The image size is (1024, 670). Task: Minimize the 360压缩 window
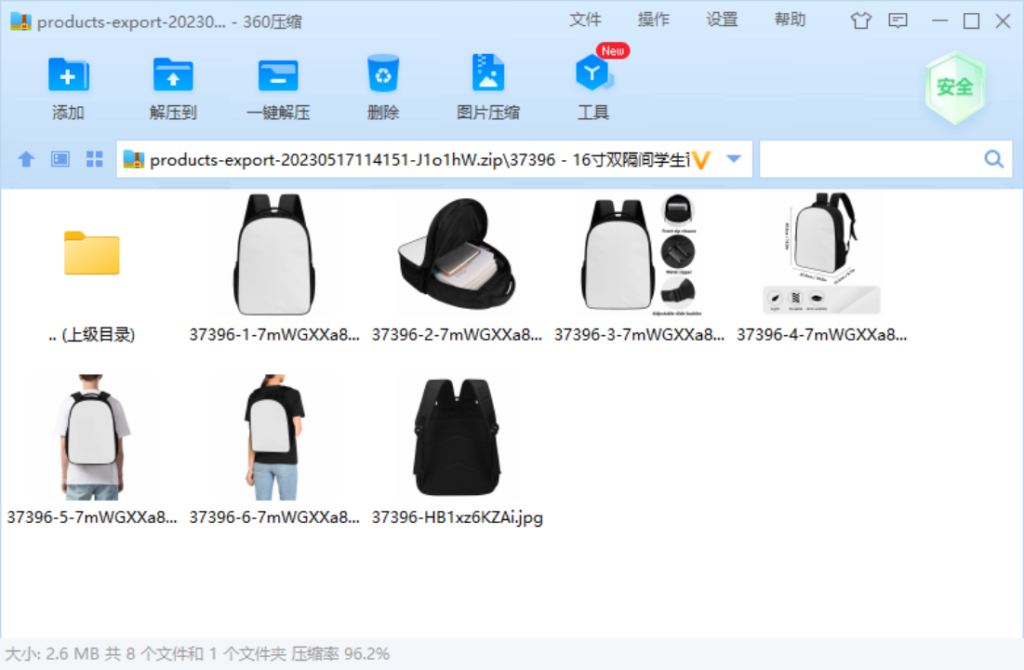pyautogui.click(x=940, y=21)
